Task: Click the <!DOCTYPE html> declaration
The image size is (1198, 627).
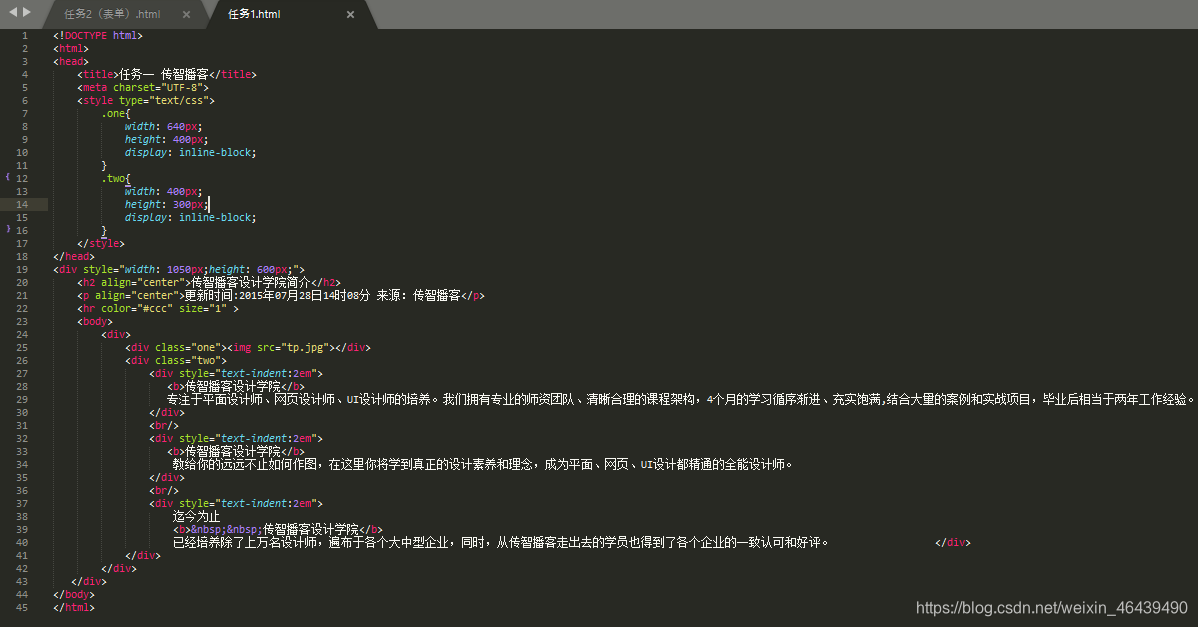Action: point(98,36)
